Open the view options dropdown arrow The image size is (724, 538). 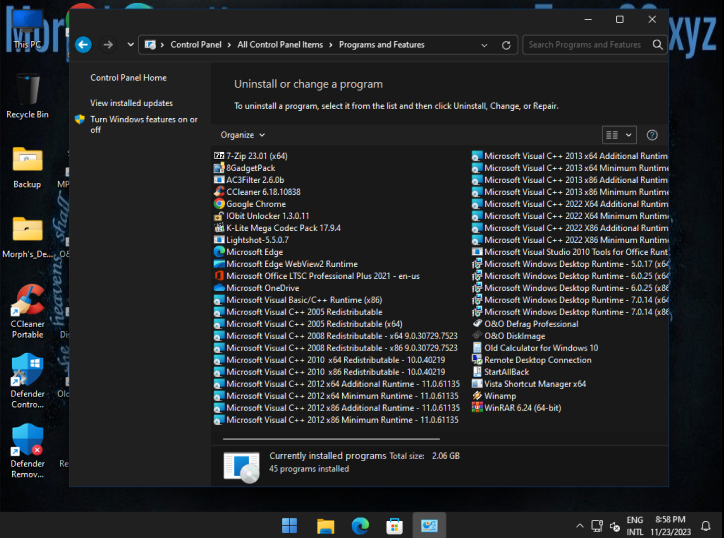click(628, 135)
